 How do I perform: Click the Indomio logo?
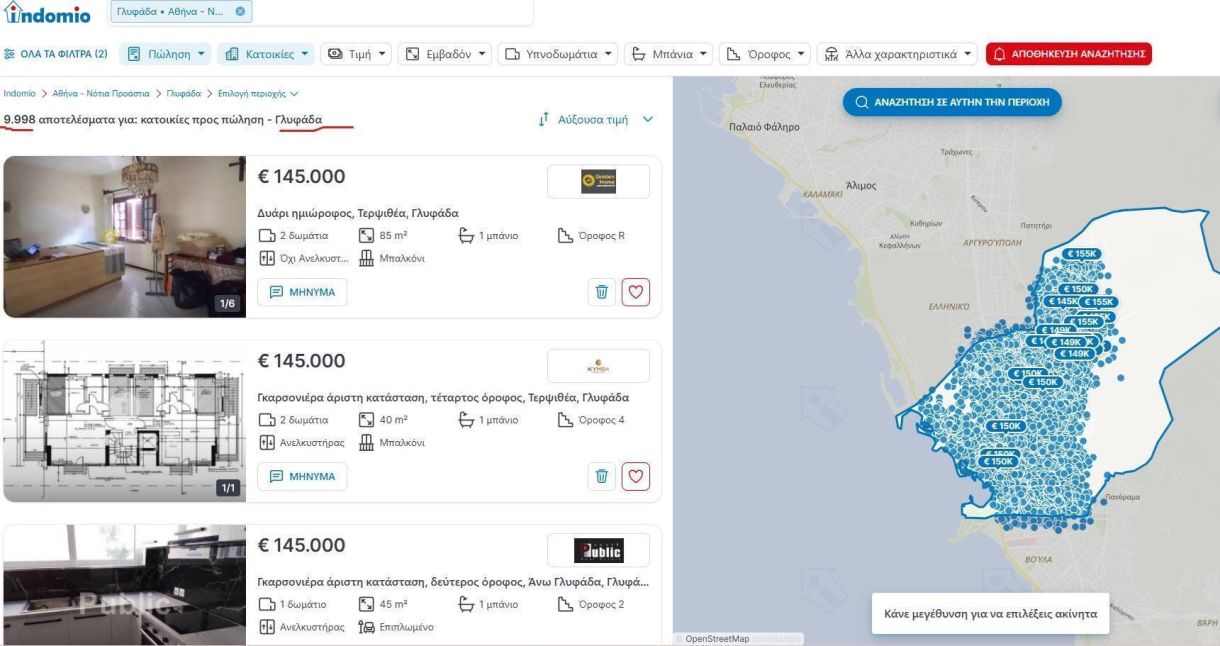pos(48,15)
